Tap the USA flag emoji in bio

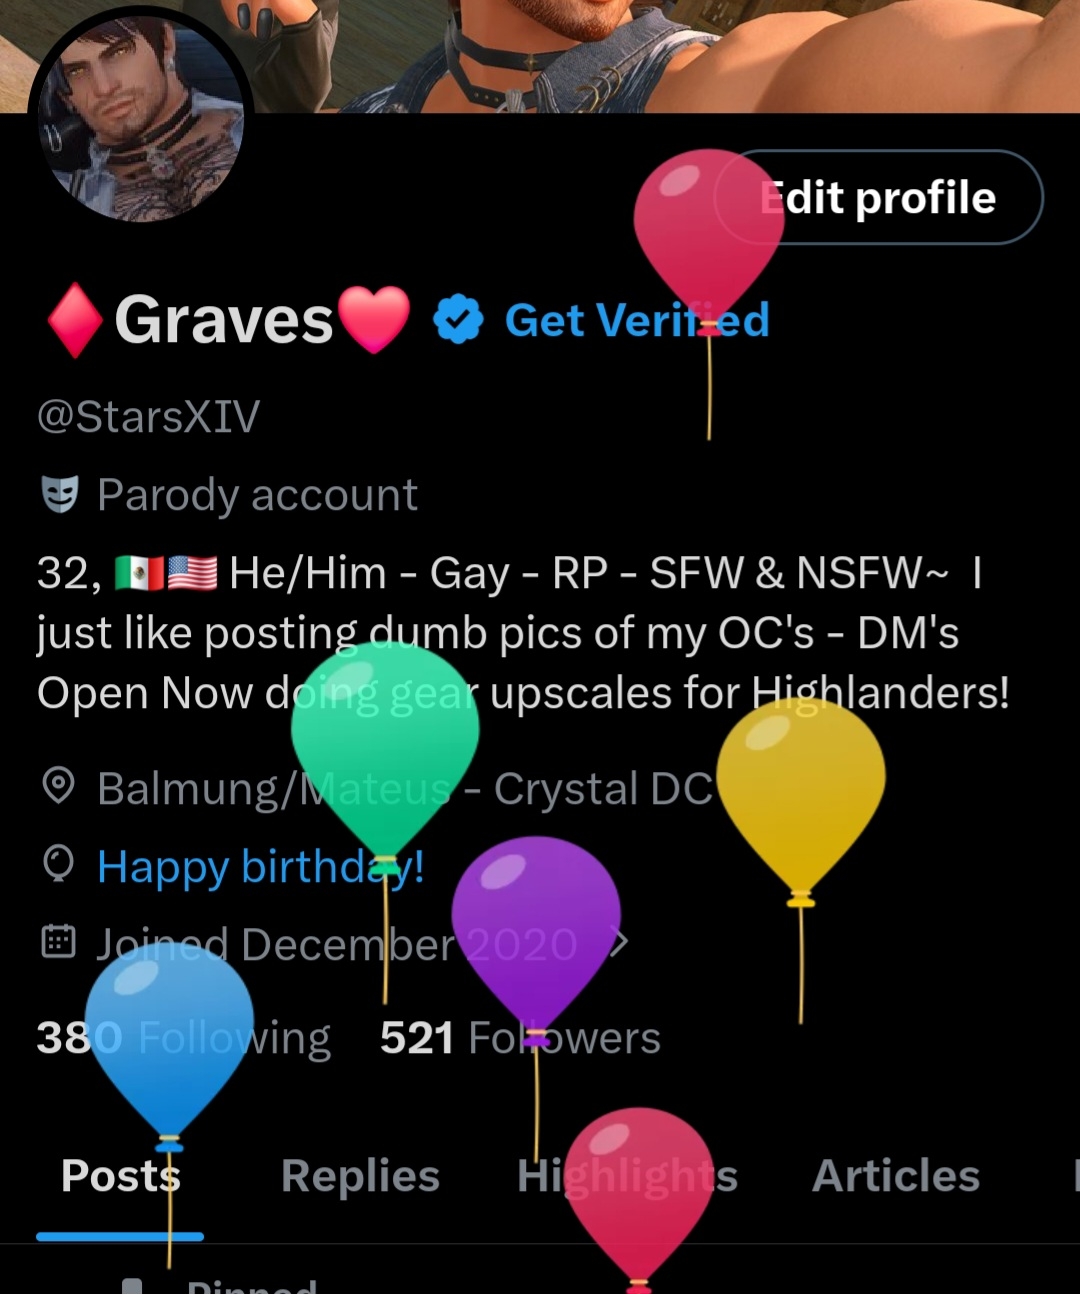point(192,573)
